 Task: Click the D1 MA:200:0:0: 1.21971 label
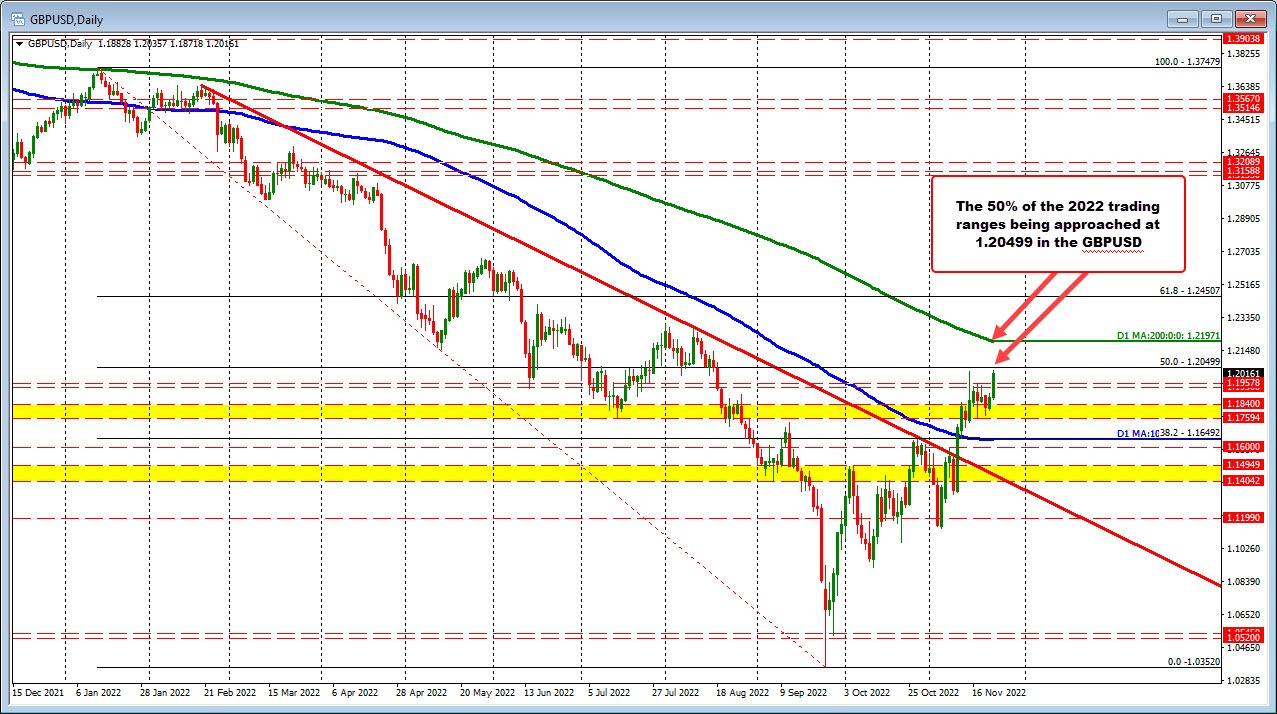pyautogui.click(x=1167, y=335)
